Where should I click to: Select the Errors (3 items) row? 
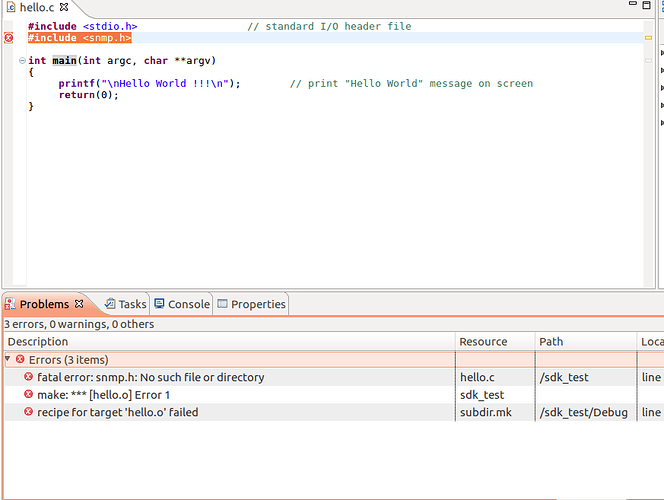tap(334, 360)
